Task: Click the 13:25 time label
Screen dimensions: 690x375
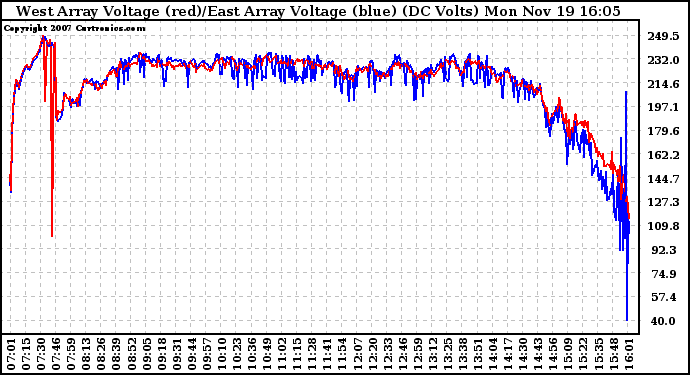Action: pyautogui.click(x=448, y=354)
